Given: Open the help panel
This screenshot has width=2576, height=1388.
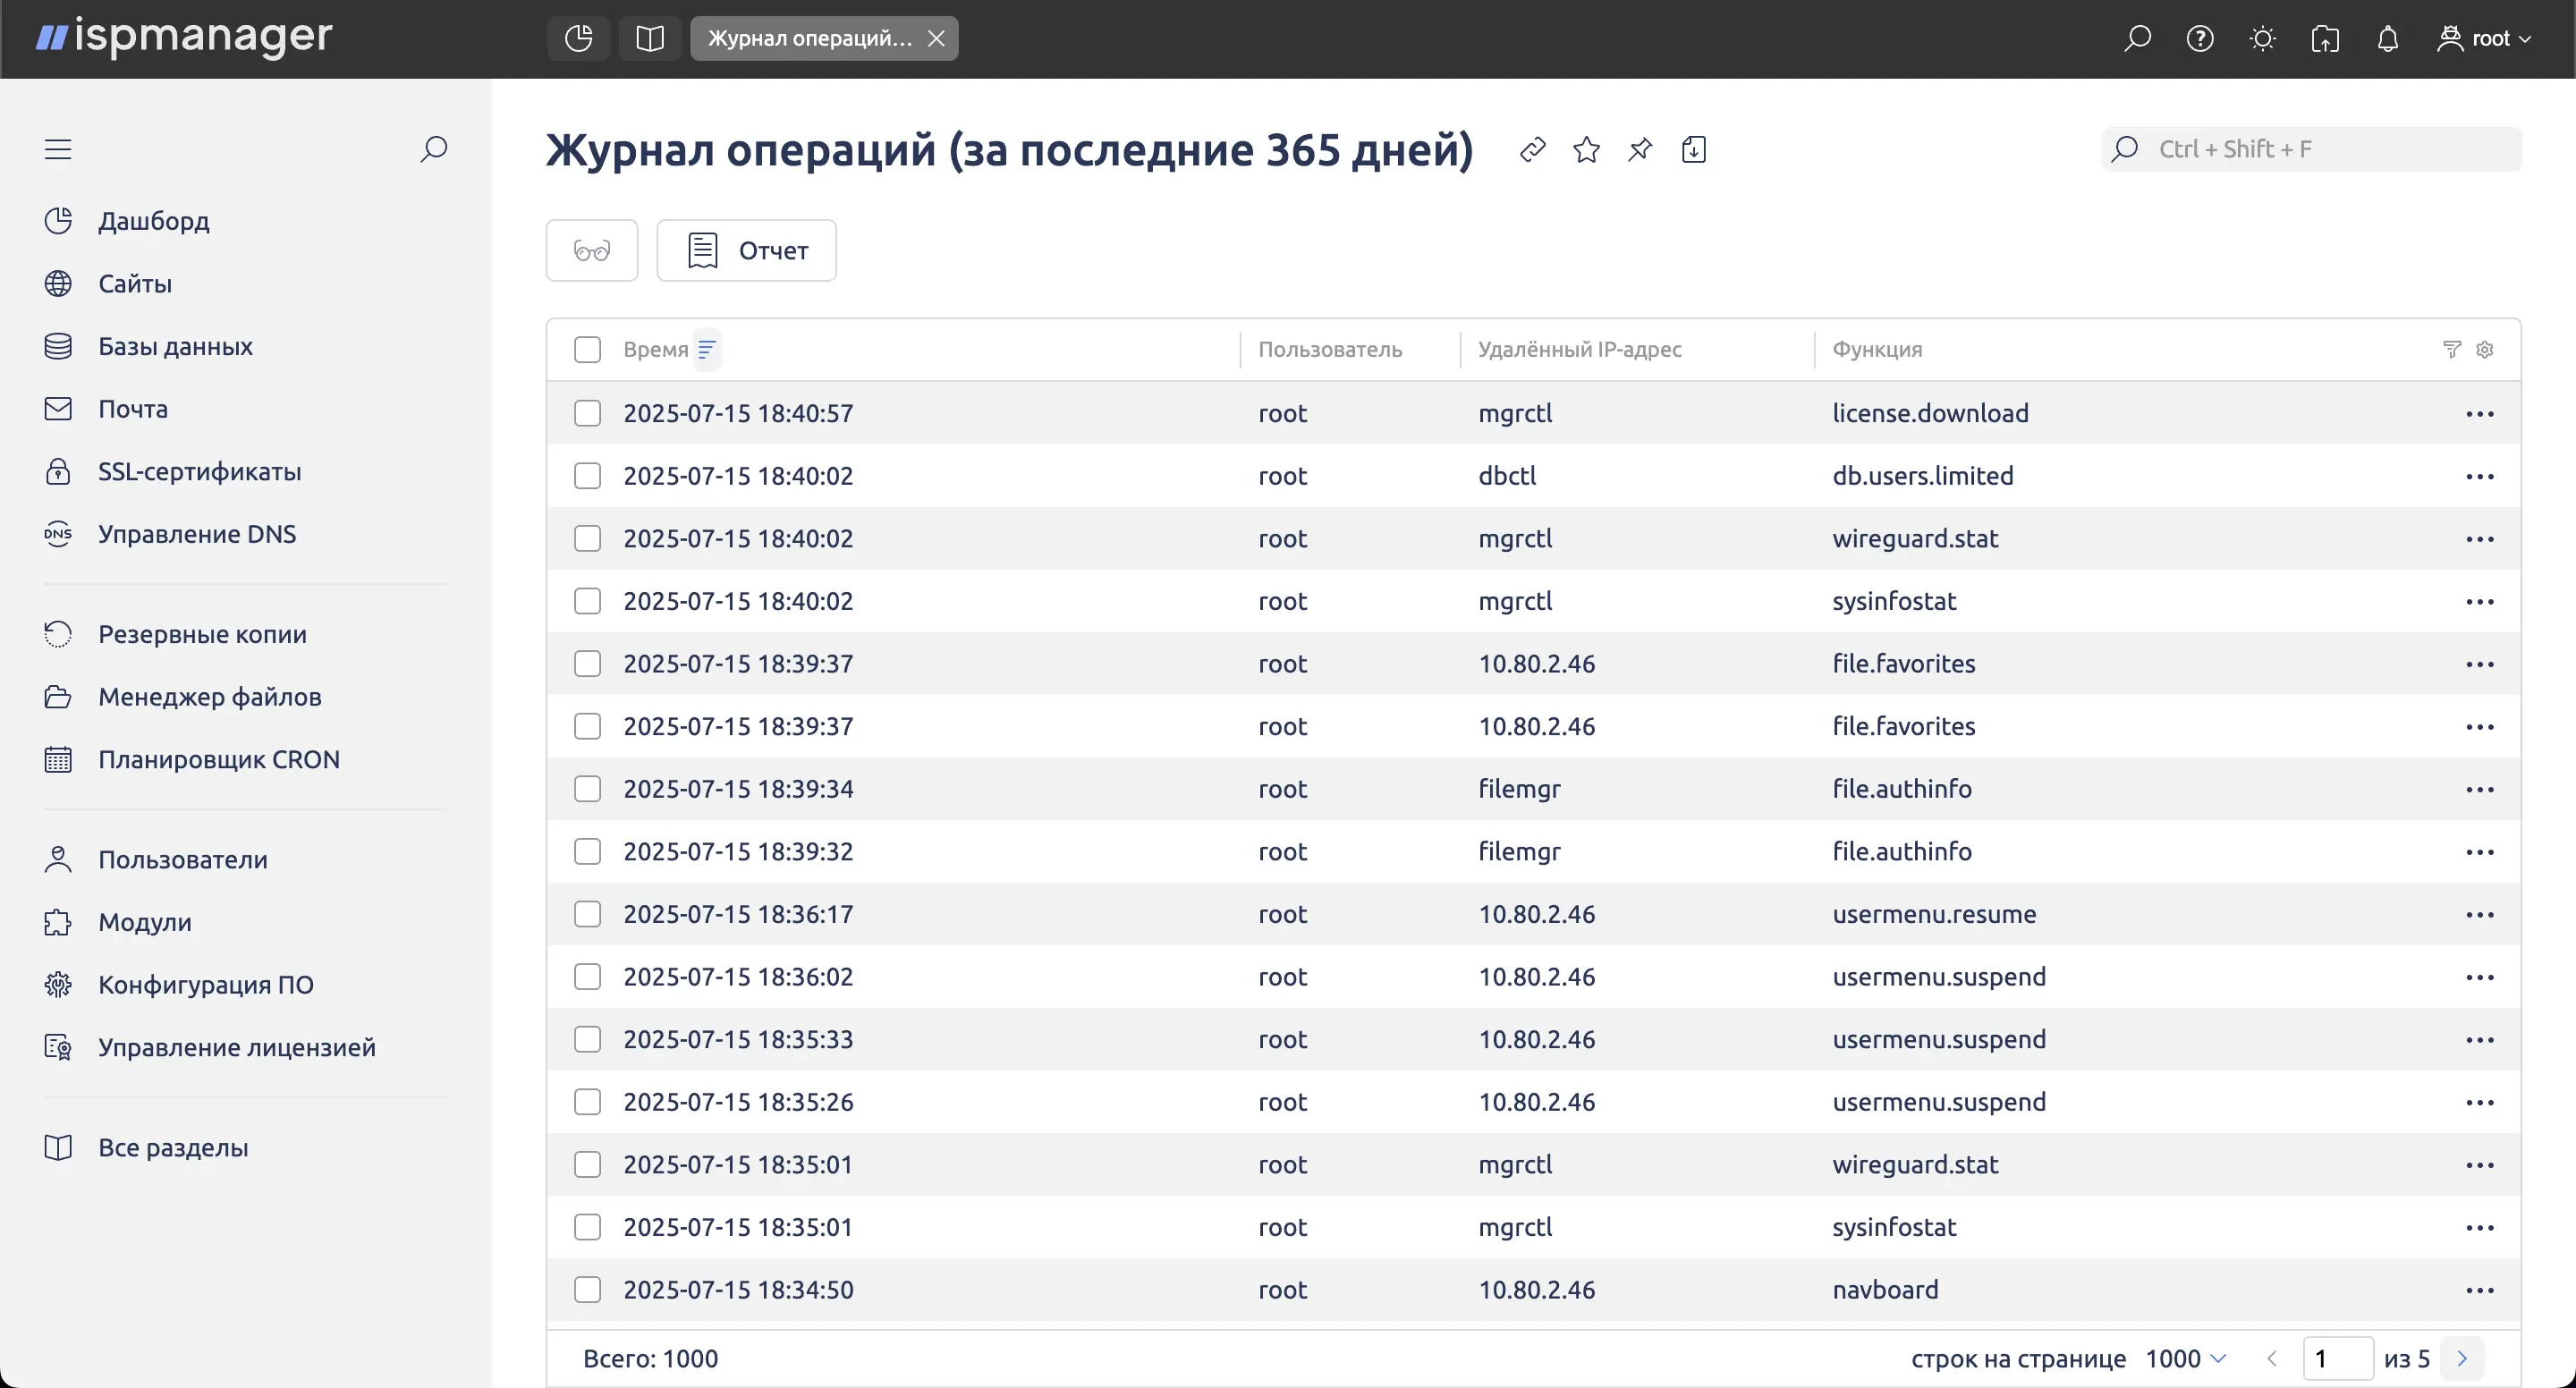Looking at the screenshot, I should pyautogui.click(x=2200, y=38).
